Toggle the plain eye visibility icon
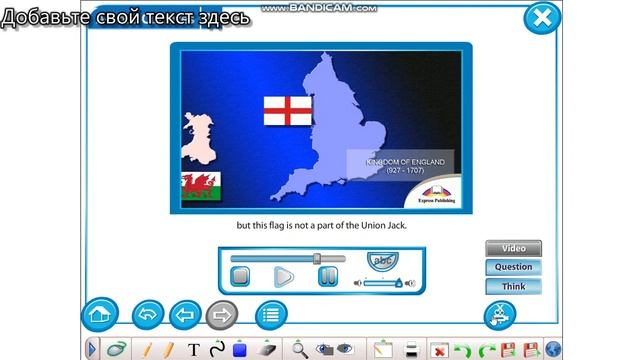Image resolution: width=640 pixels, height=360 pixels. point(345,349)
